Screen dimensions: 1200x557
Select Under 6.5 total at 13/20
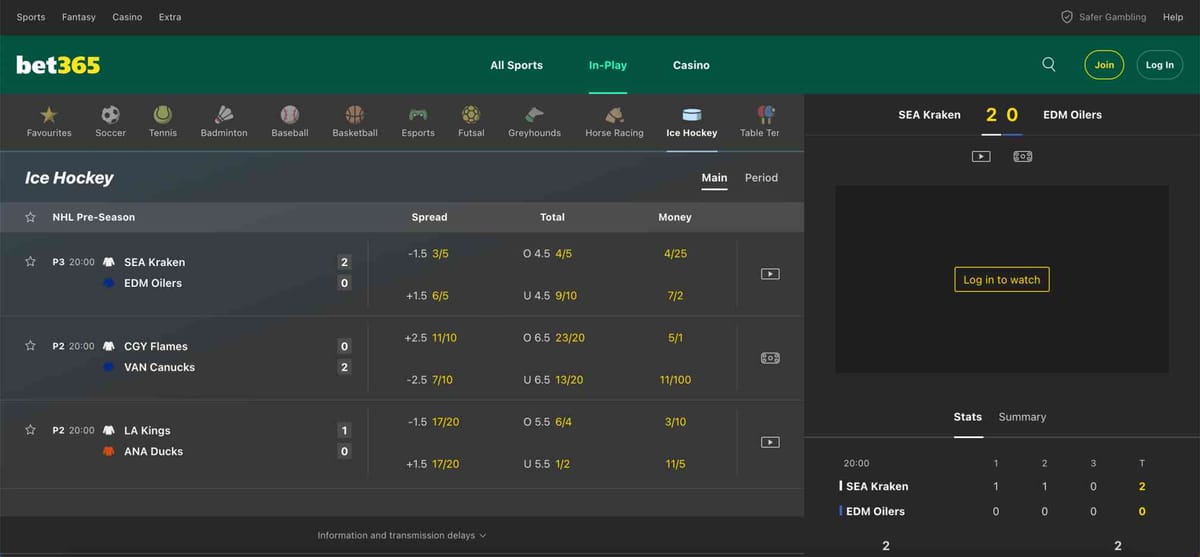pos(553,380)
